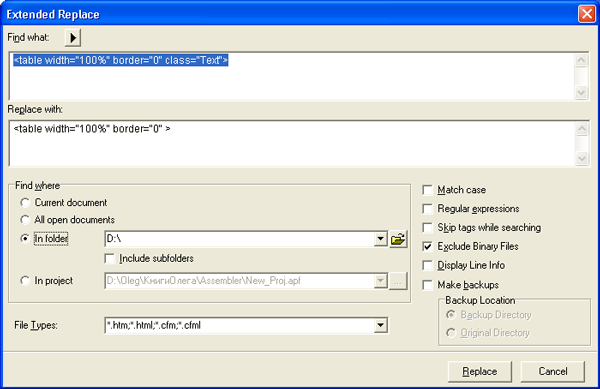Enable Display Line Info checkbox
The height and width of the screenshot is (389, 600).
(x=427, y=265)
